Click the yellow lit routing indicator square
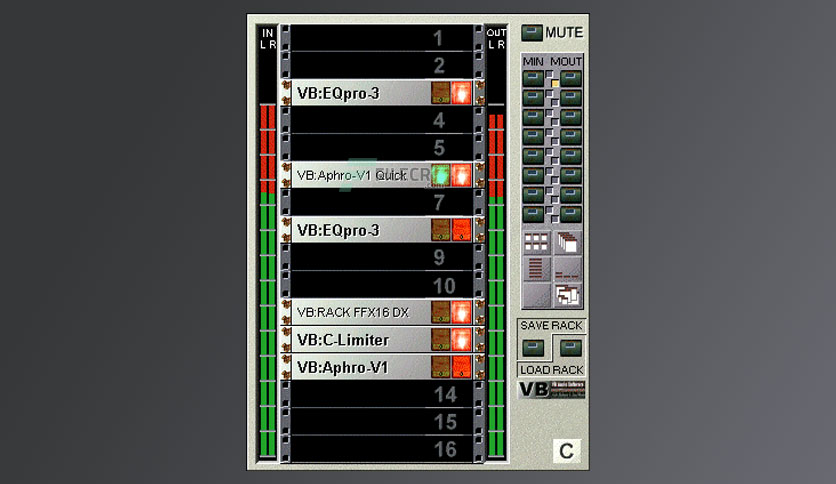The image size is (836, 484). (x=555, y=84)
